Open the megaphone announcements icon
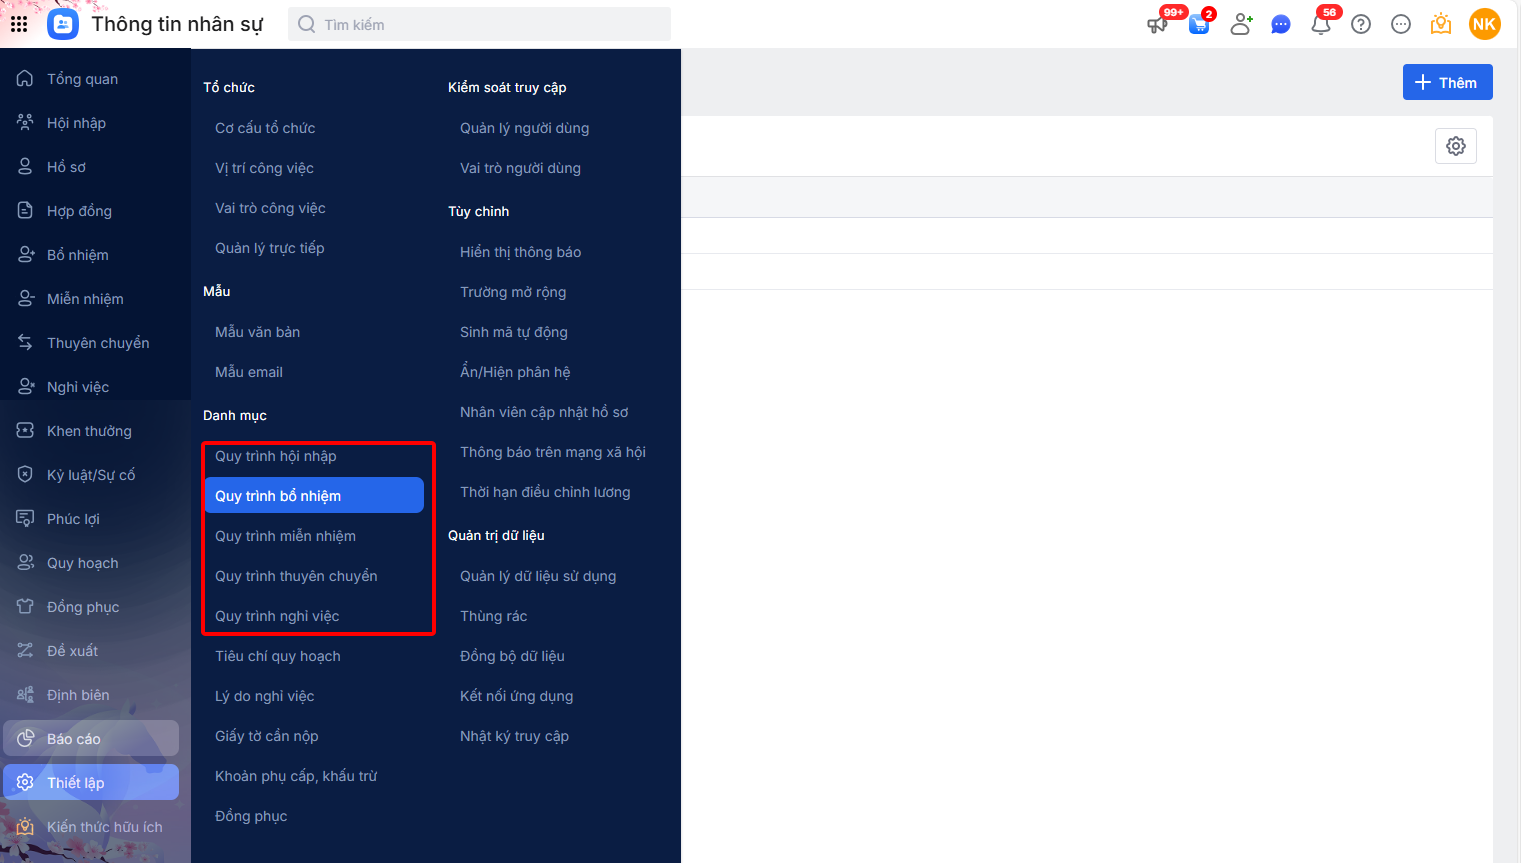The height and width of the screenshot is (863, 1521). tap(1157, 25)
